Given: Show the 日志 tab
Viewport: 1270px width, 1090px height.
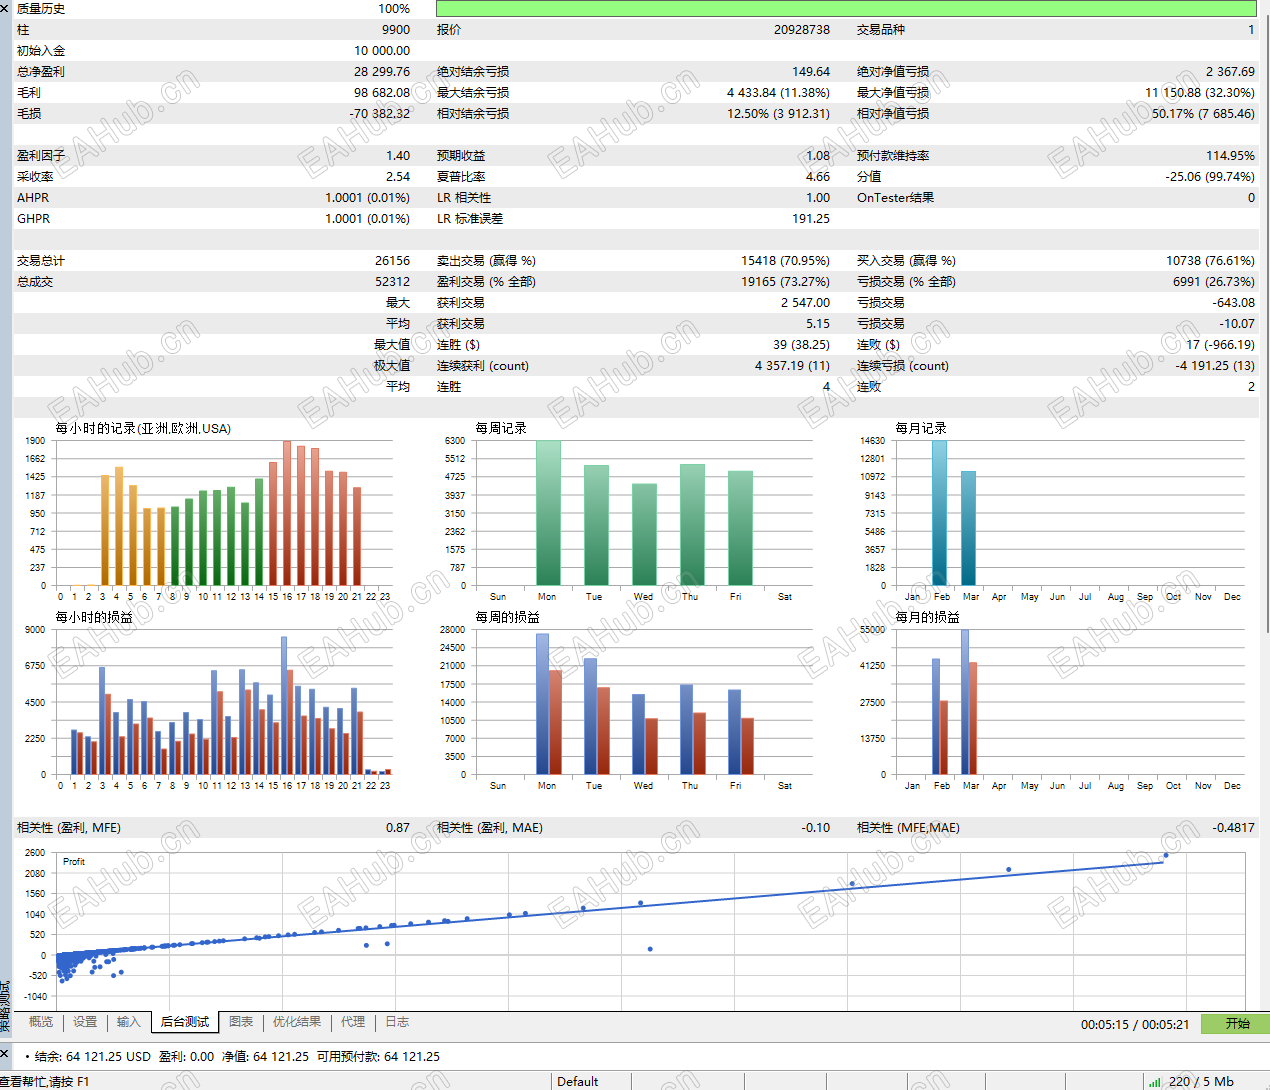Looking at the screenshot, I should (397, 1022).
